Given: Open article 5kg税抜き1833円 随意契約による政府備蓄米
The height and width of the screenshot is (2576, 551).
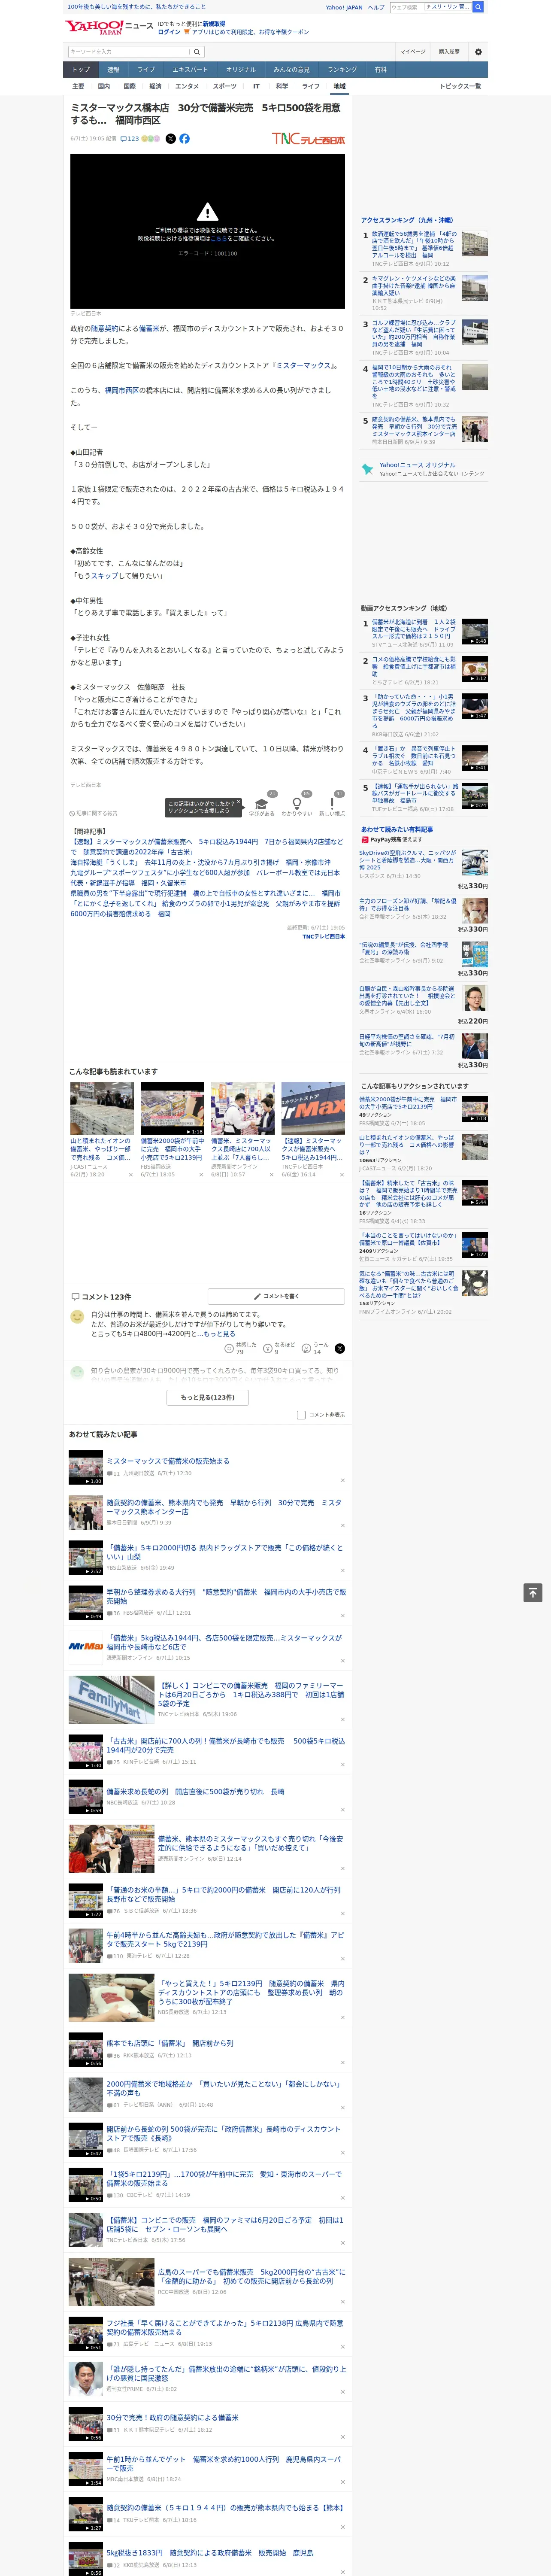Looking at the screenshot, I should tap(209, 2552).
